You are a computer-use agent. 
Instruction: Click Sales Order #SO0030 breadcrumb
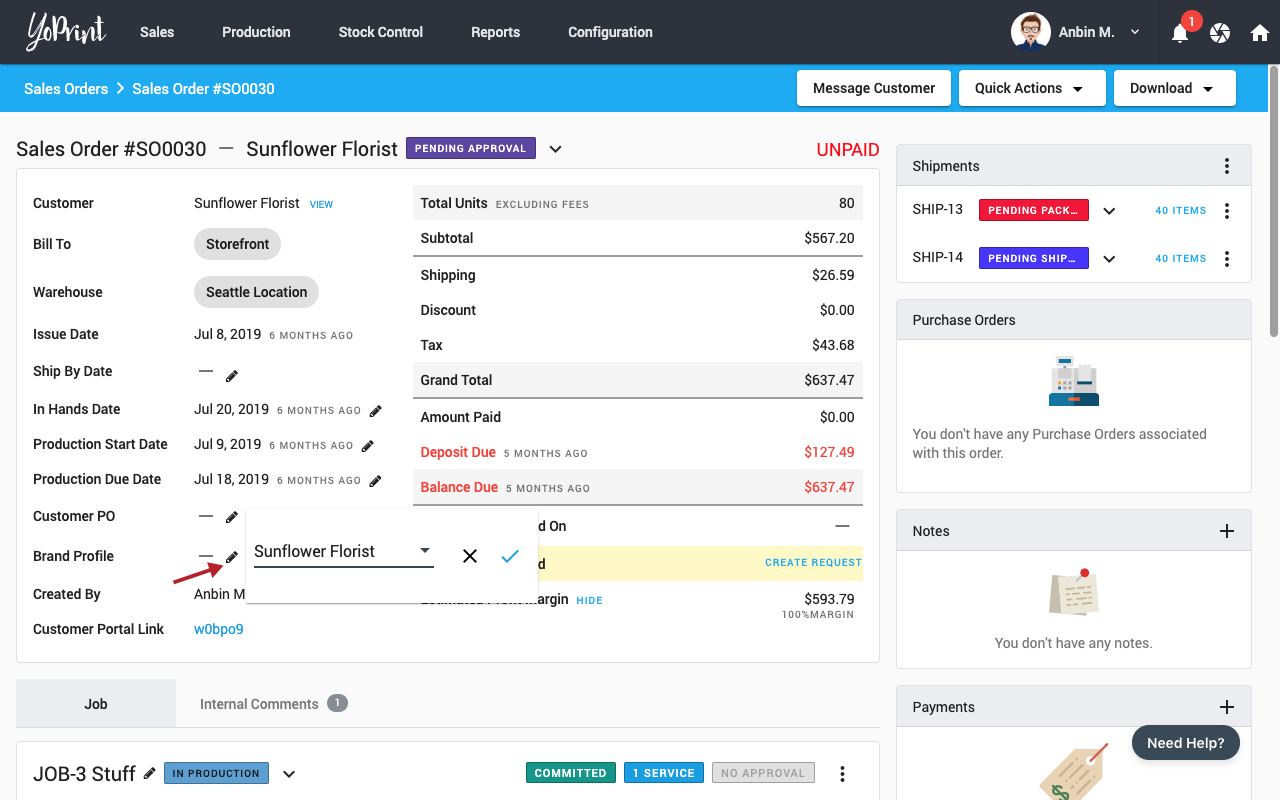[203, 88]
